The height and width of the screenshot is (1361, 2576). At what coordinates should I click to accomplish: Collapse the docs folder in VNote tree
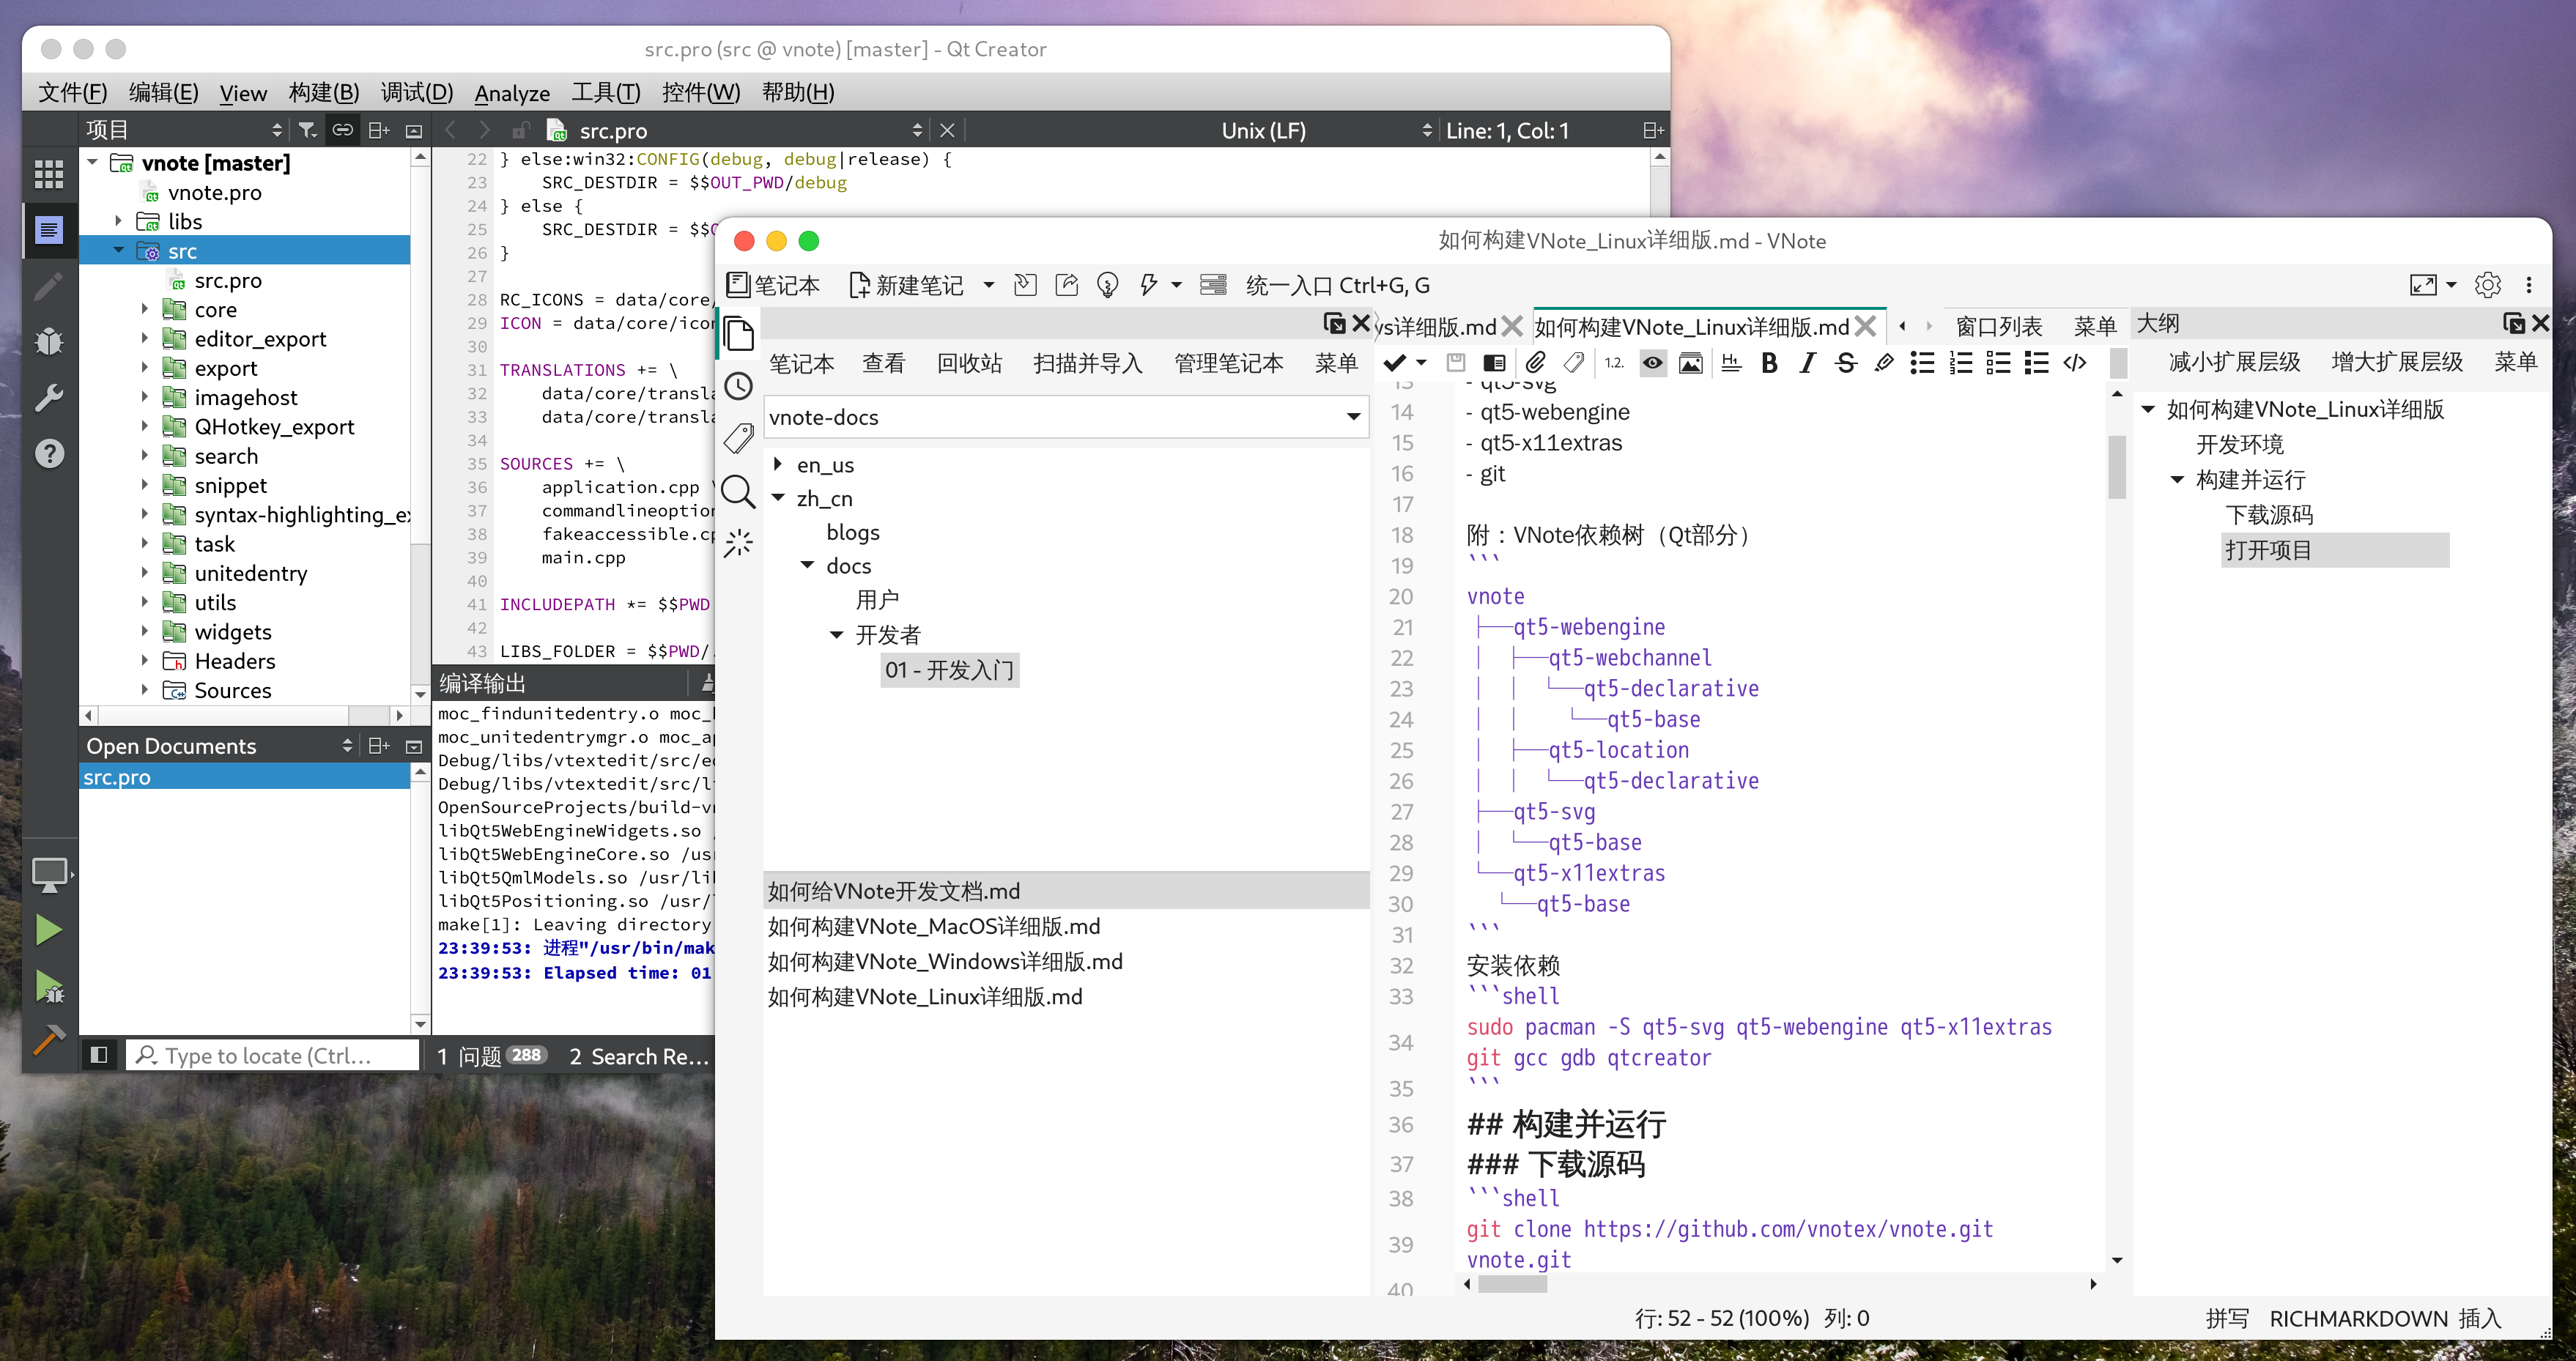pyautogui.click(x=808, y=566)
